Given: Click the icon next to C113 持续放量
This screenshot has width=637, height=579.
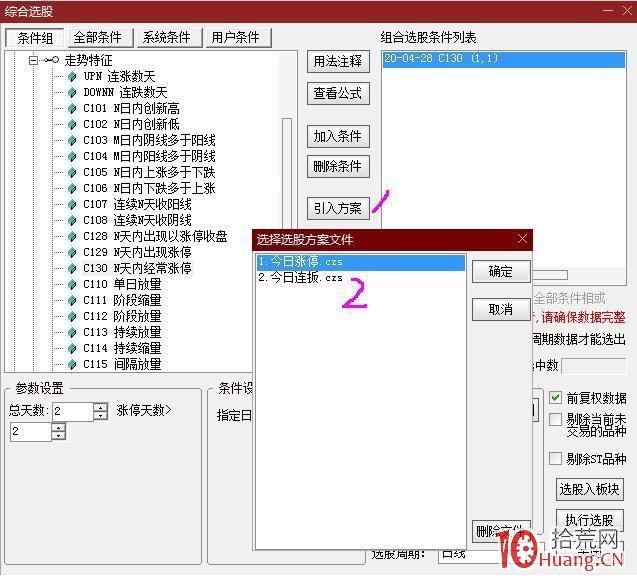Looking at the screenshot, I should click(x=72, y=332).
